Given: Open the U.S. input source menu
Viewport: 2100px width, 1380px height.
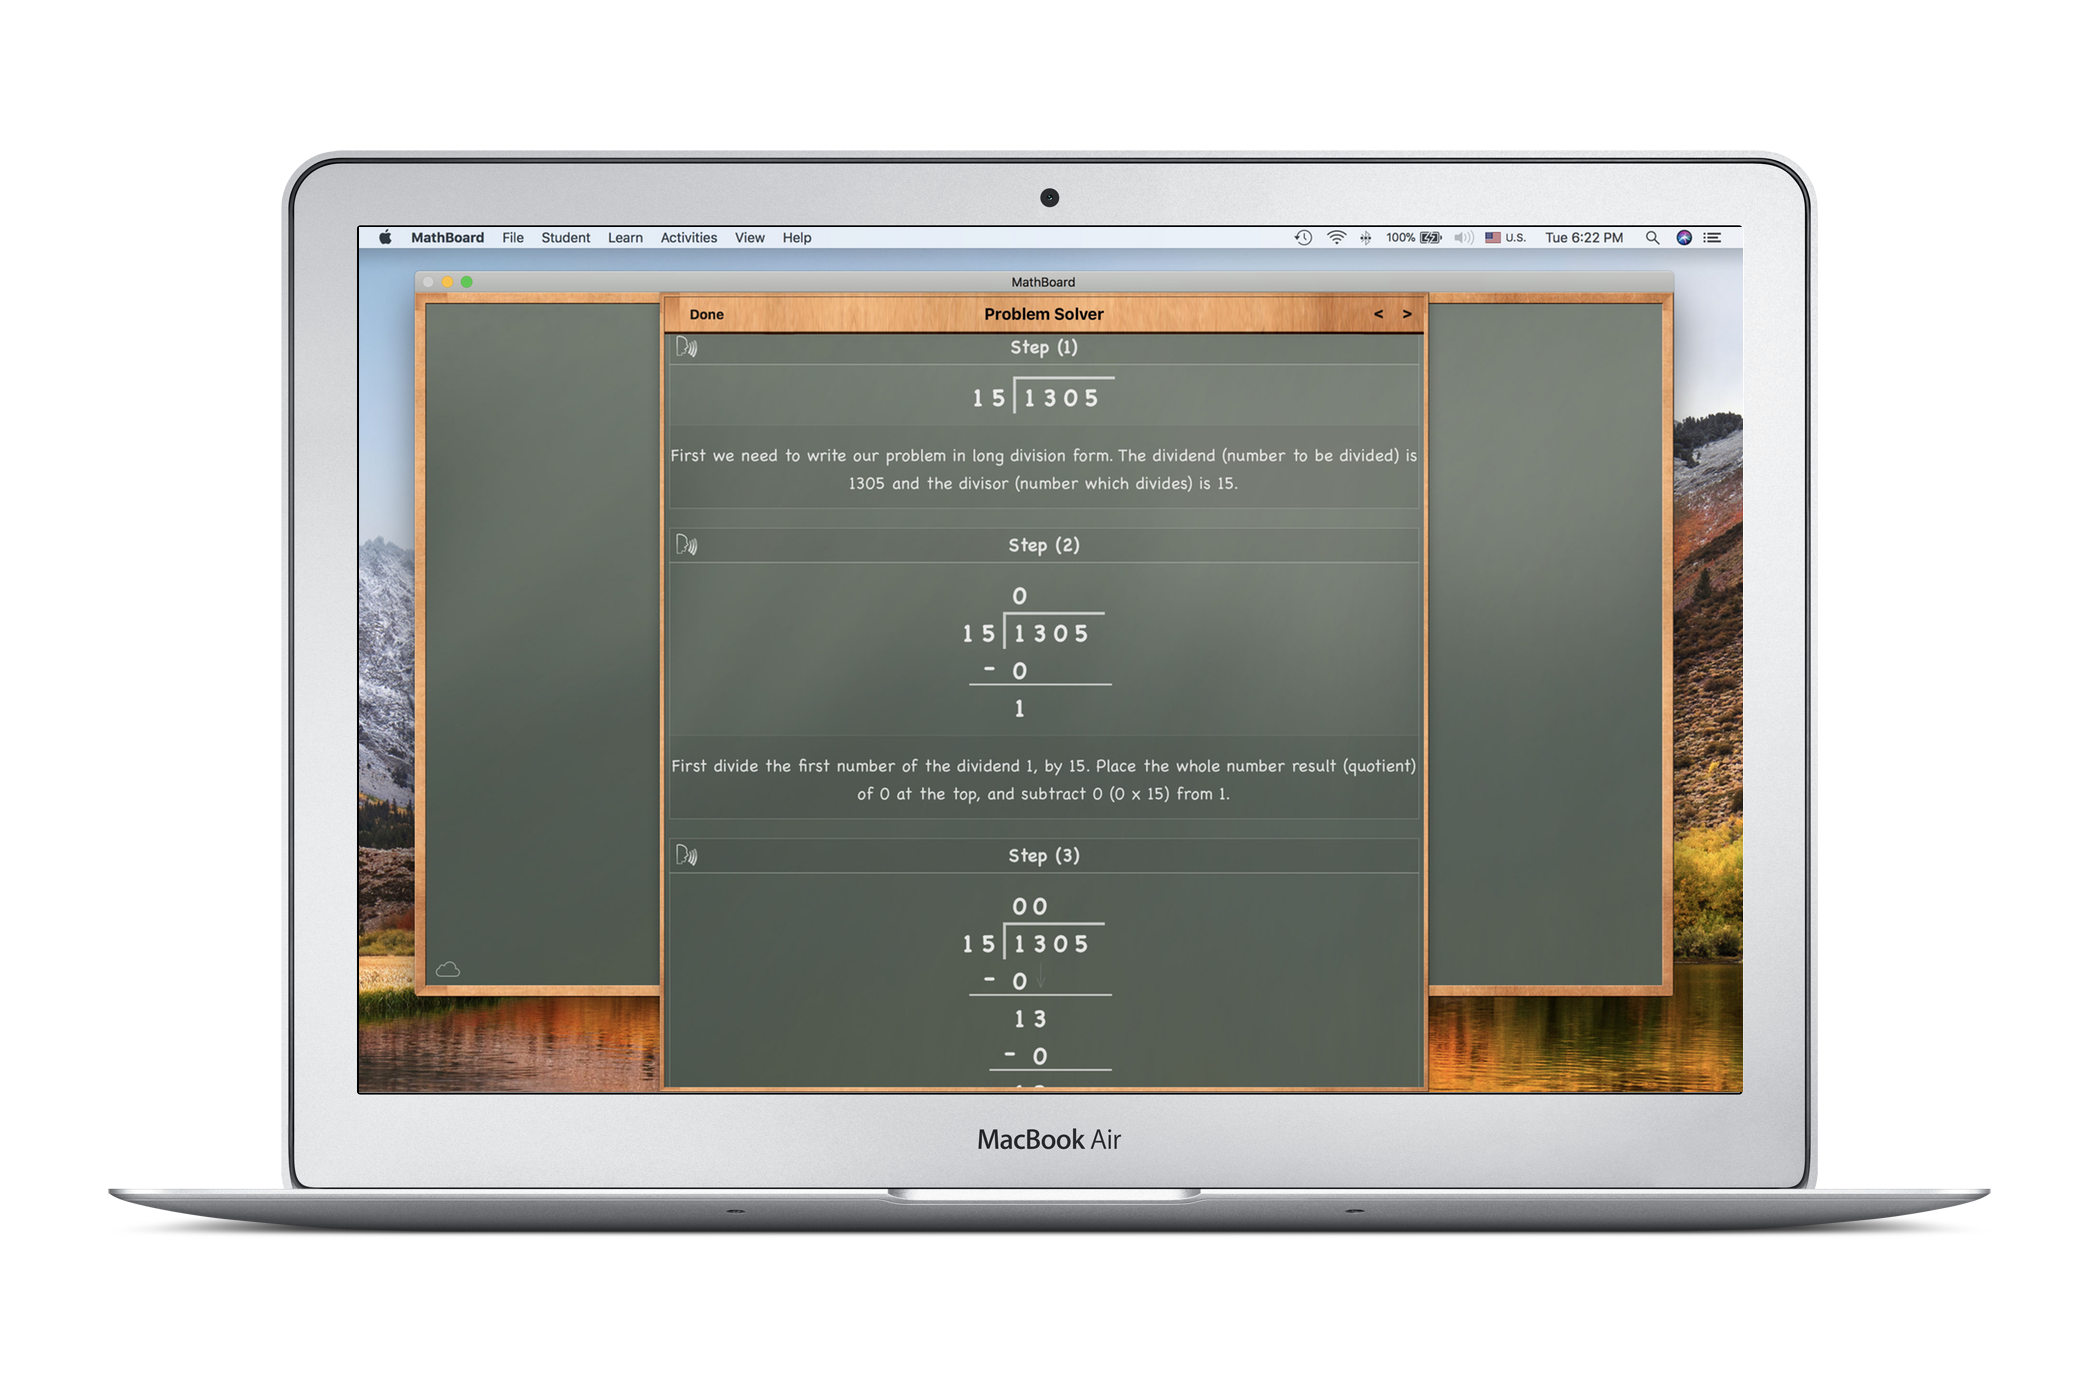Looking at the screenshot, I should (1505, 237).
